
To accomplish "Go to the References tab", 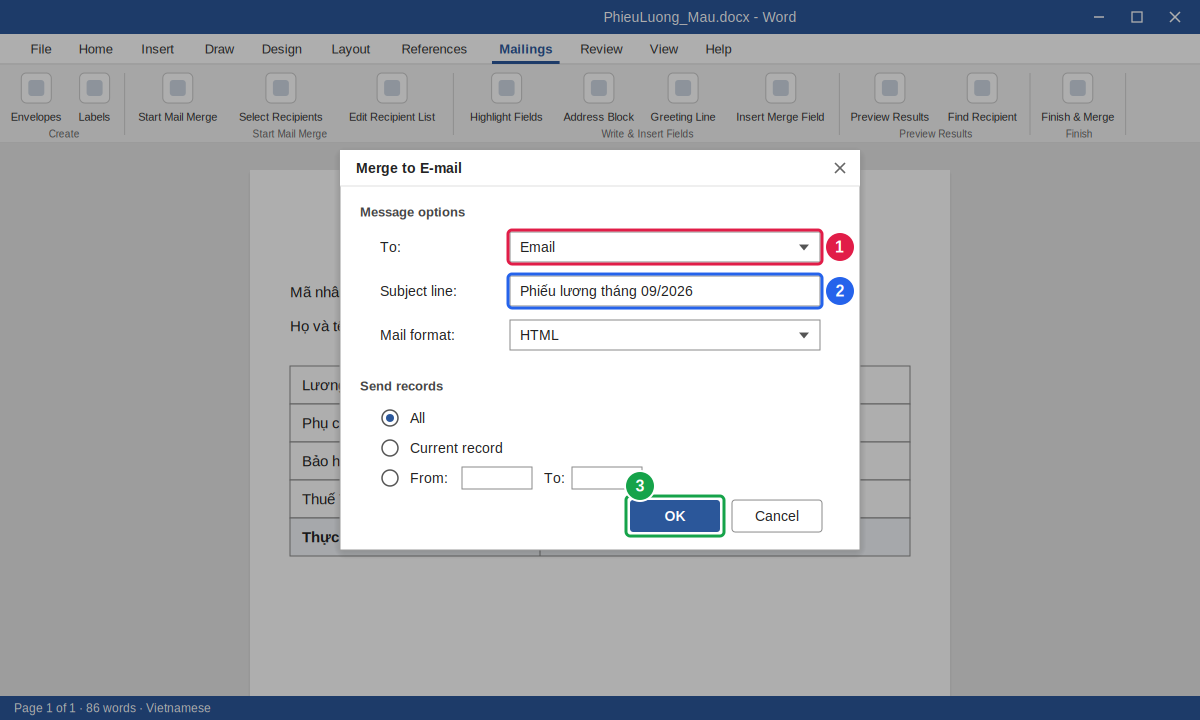I will click(434, 49).
